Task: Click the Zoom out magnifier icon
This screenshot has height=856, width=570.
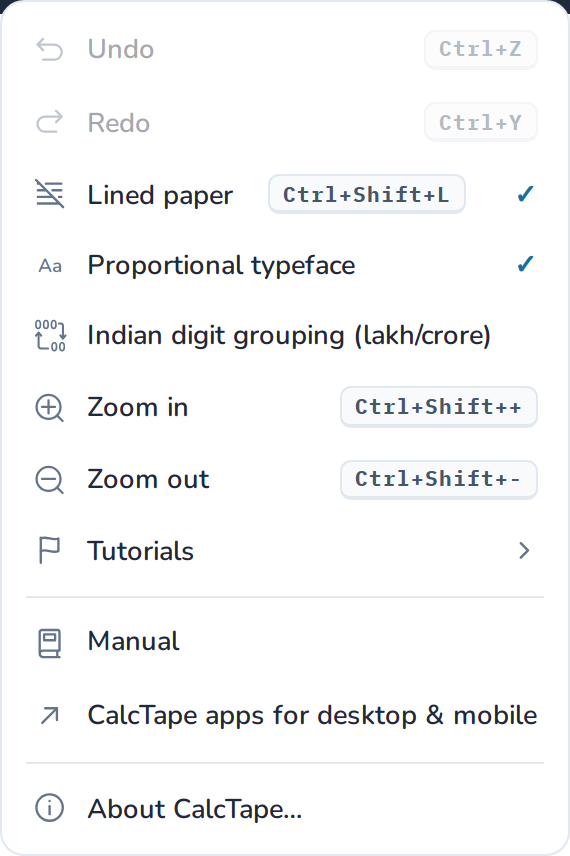Action: 50,480
